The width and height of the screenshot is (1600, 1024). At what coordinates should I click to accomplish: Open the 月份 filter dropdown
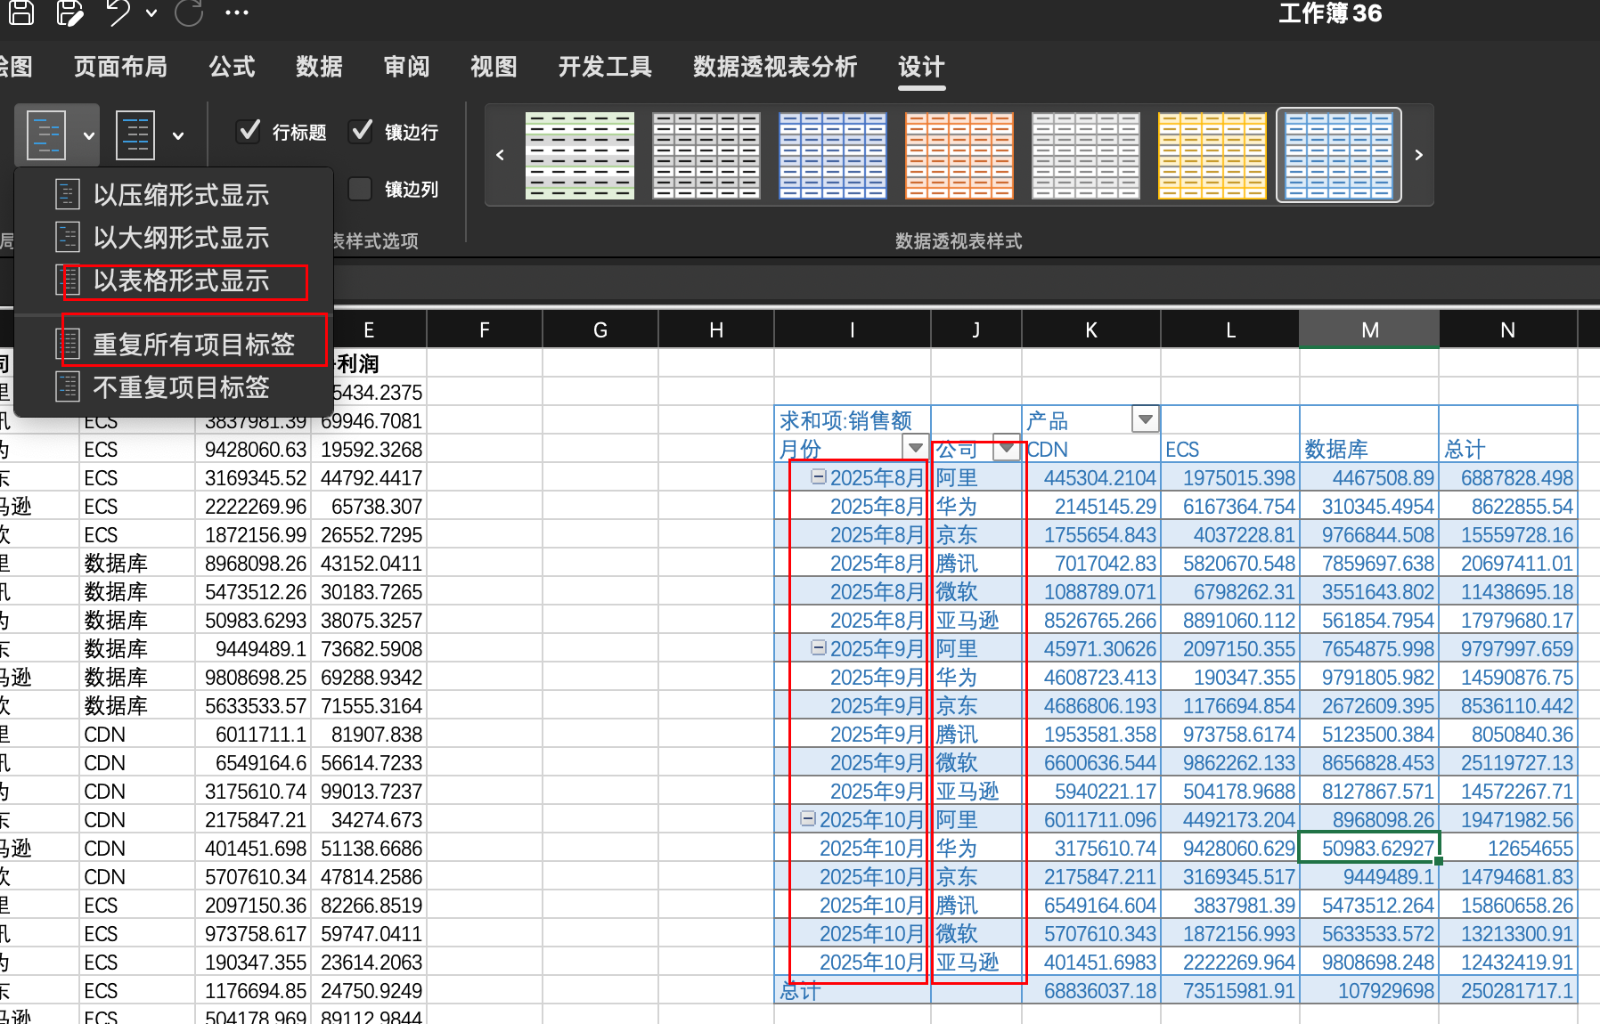pos(913,448)
